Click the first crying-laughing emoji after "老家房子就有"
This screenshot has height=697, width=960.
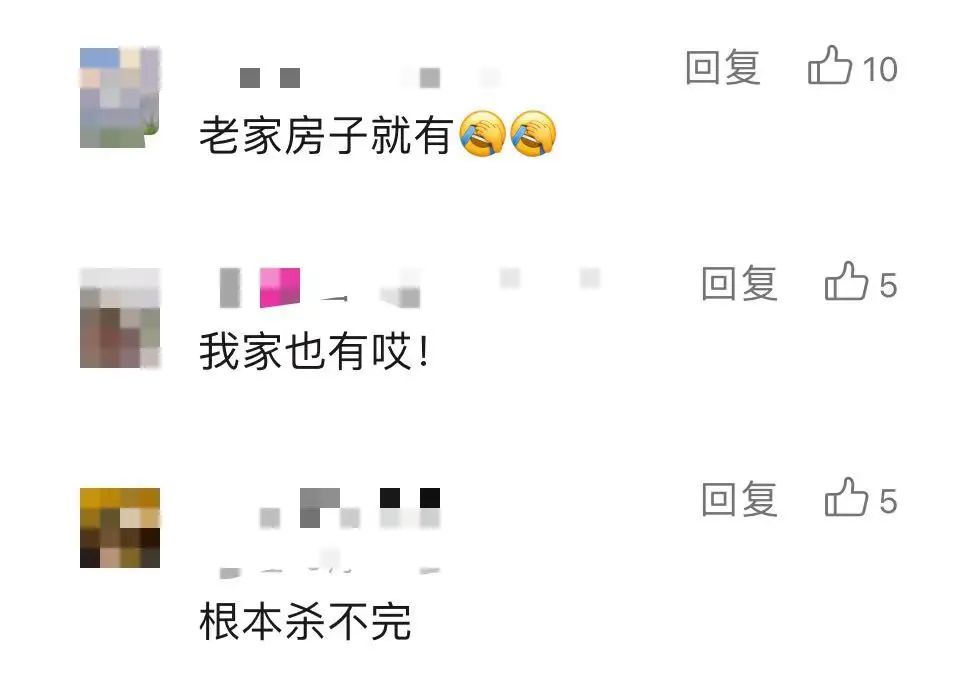pyautogui.click(x=482, y=134)
